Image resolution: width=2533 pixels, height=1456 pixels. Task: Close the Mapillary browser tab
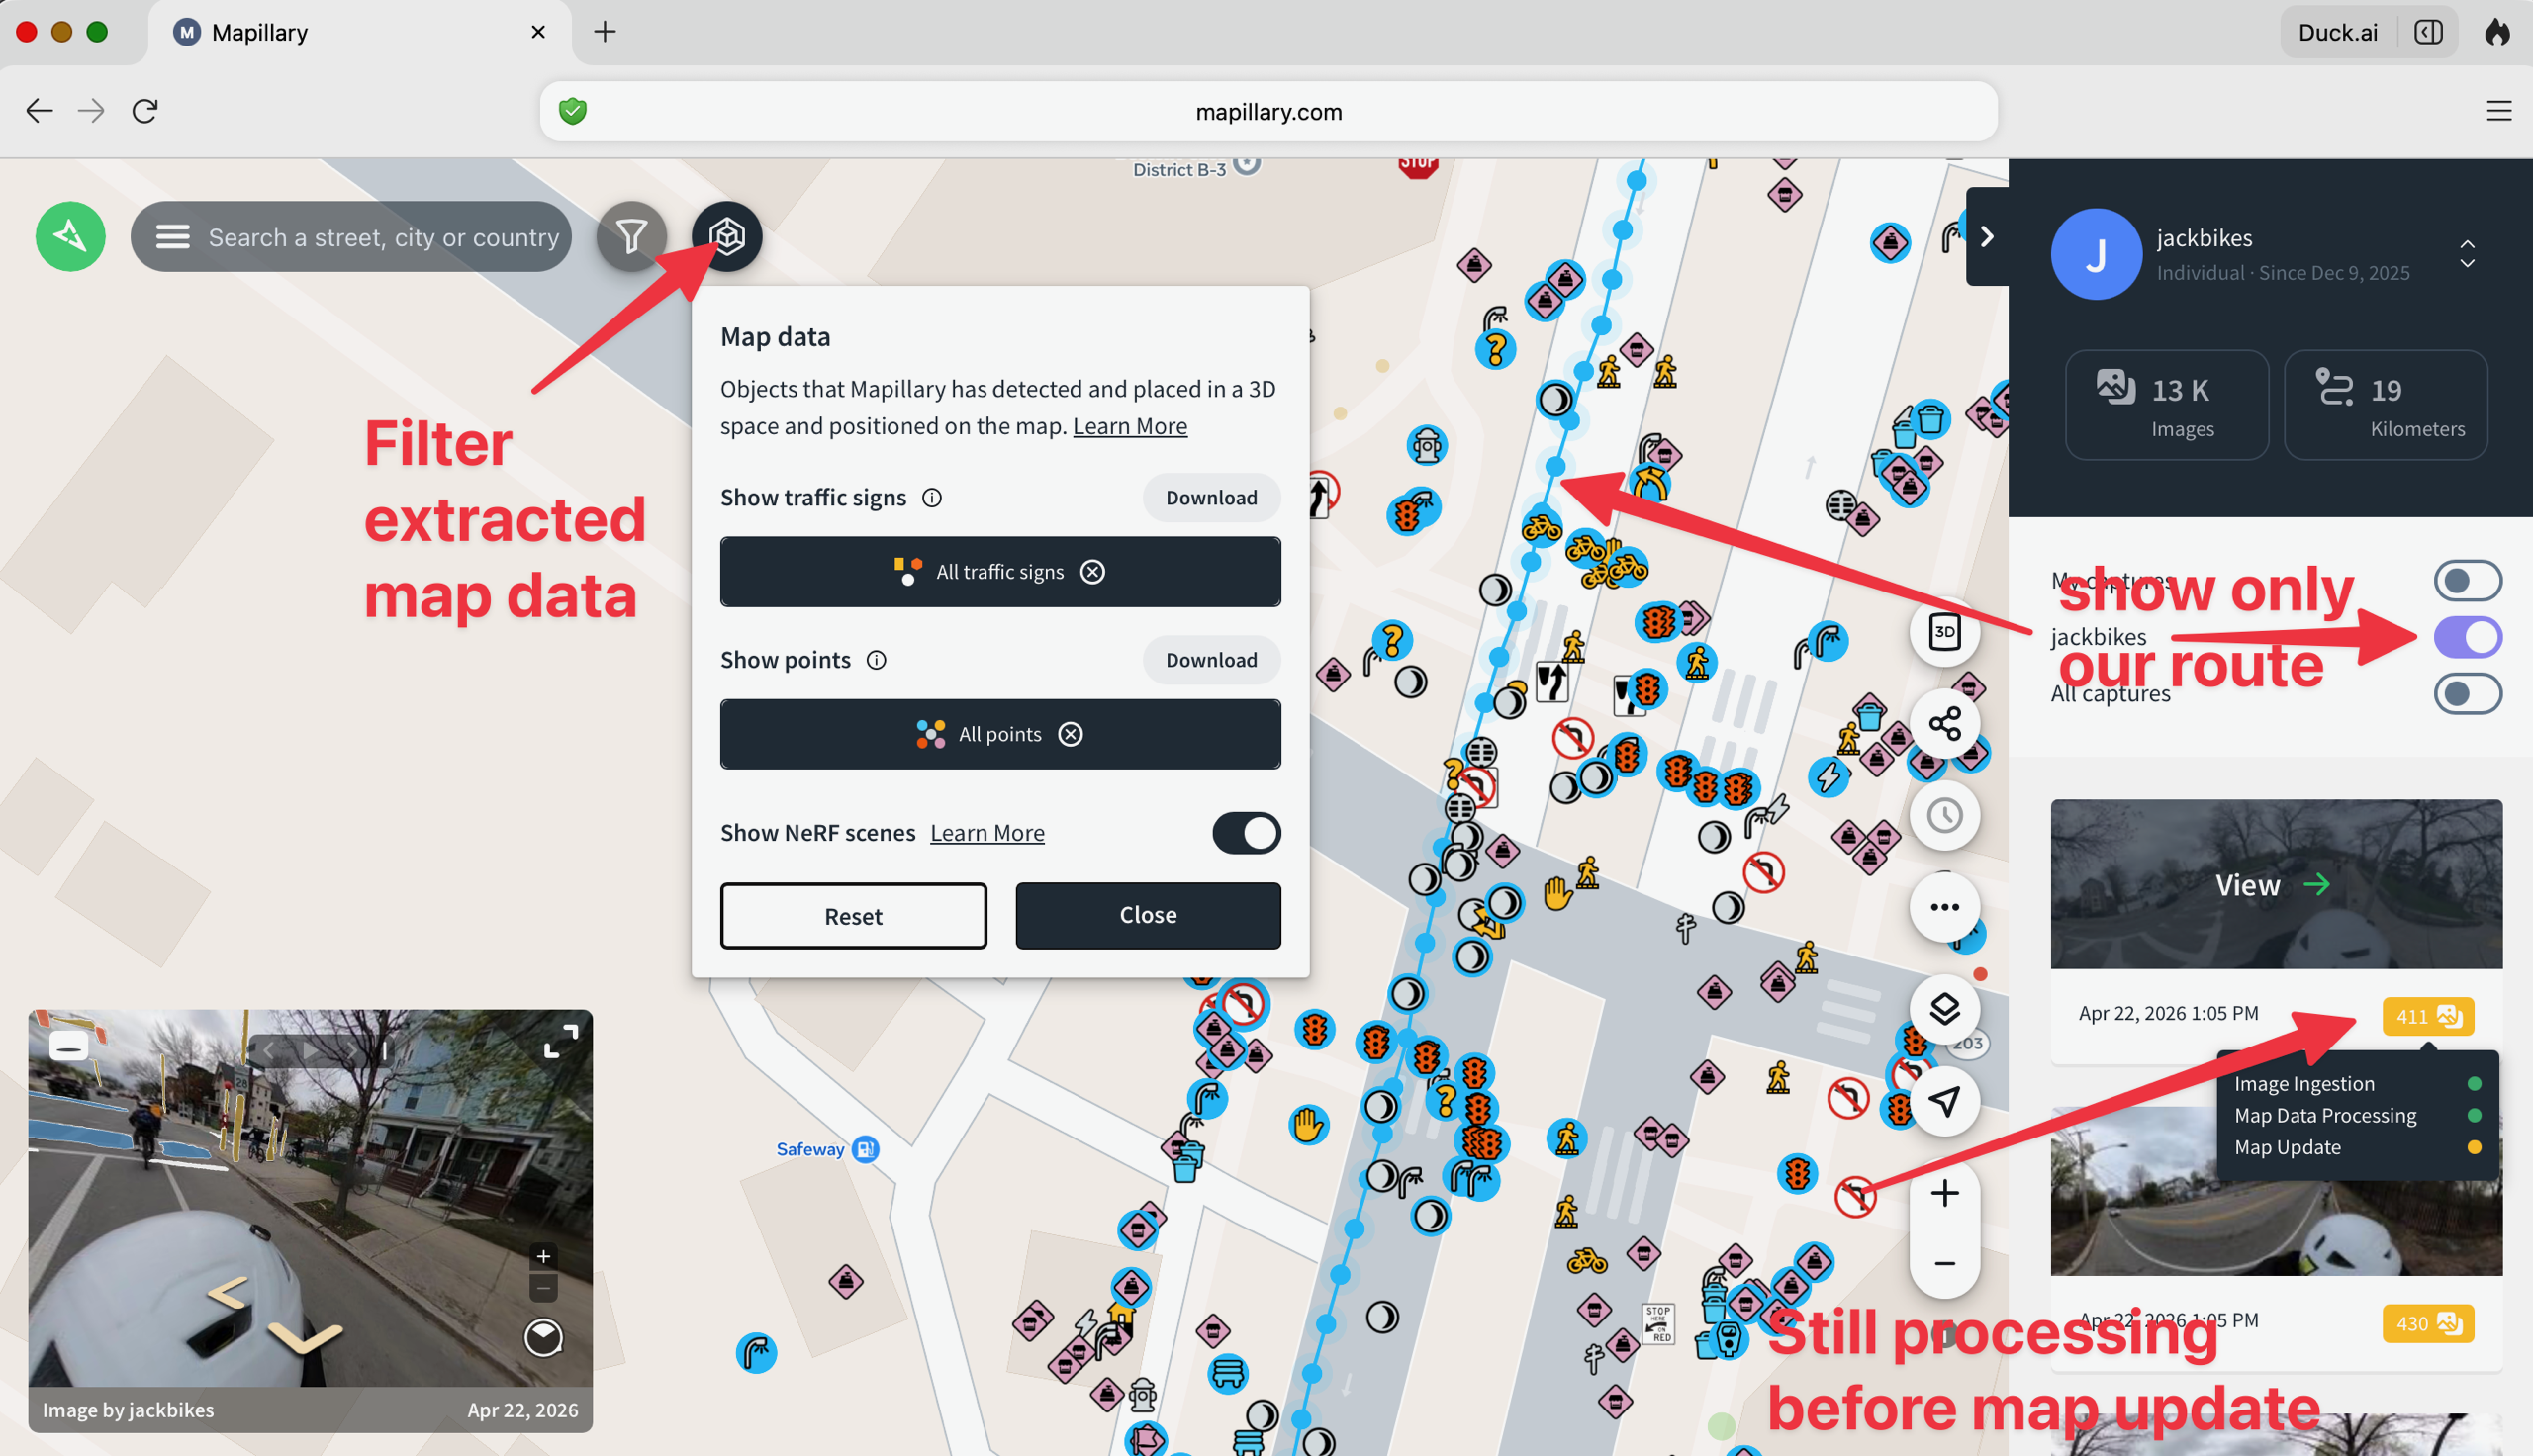coord(538,32)
